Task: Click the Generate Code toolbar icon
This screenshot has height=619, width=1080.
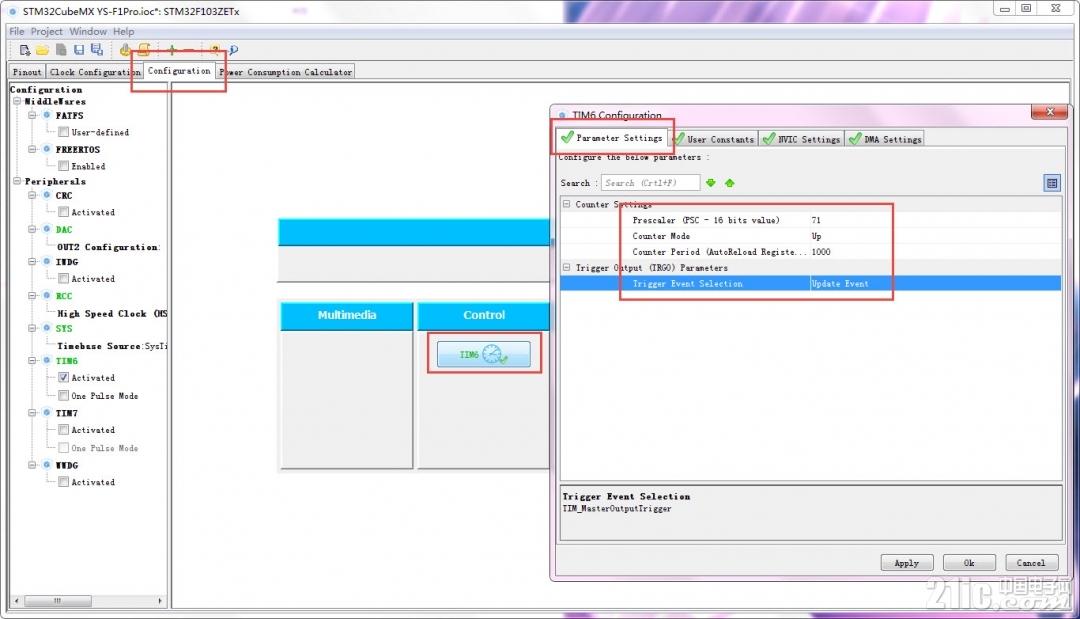Action: [x=125, y=50]
